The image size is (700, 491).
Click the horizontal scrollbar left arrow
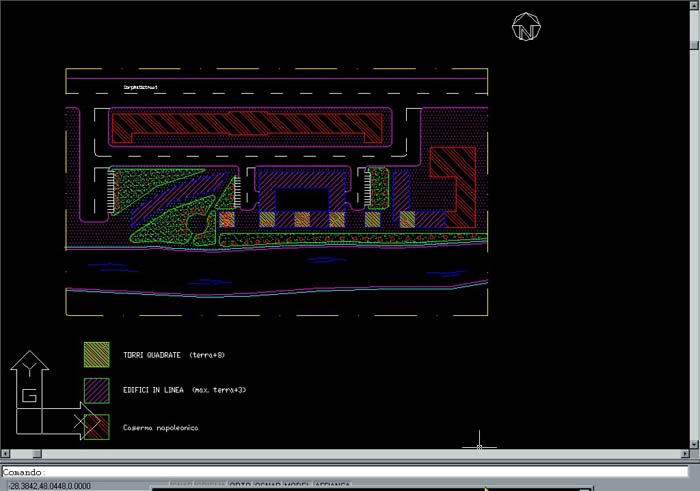[x=5, y=455]
